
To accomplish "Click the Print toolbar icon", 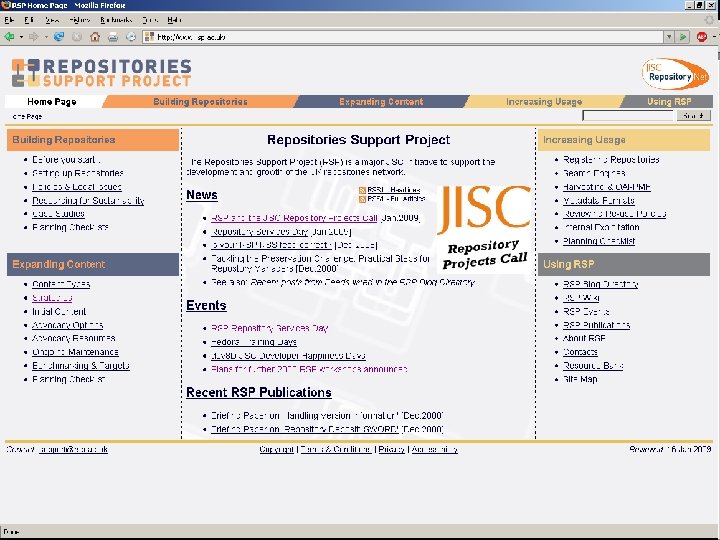I will 113,37.
